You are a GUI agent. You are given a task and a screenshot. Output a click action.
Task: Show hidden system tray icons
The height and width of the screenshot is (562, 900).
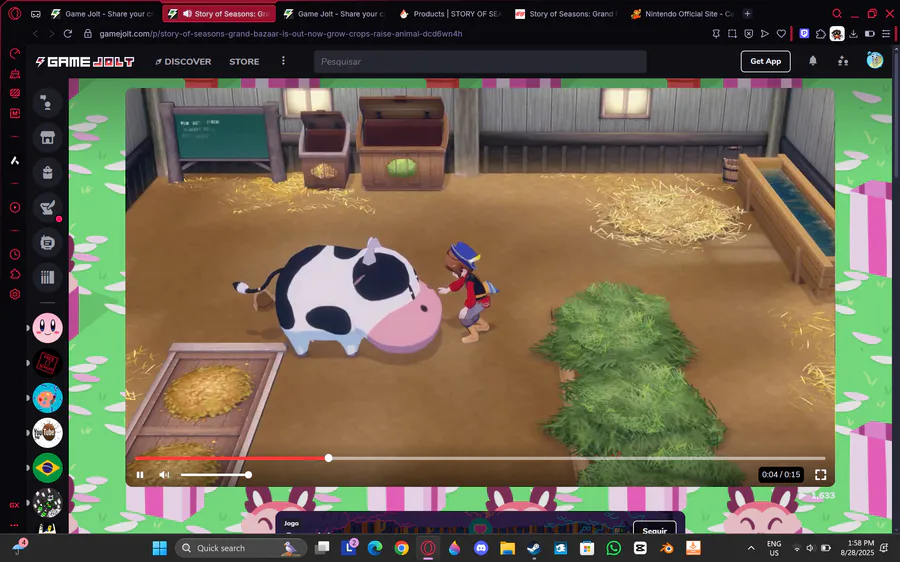click(751, 548)
